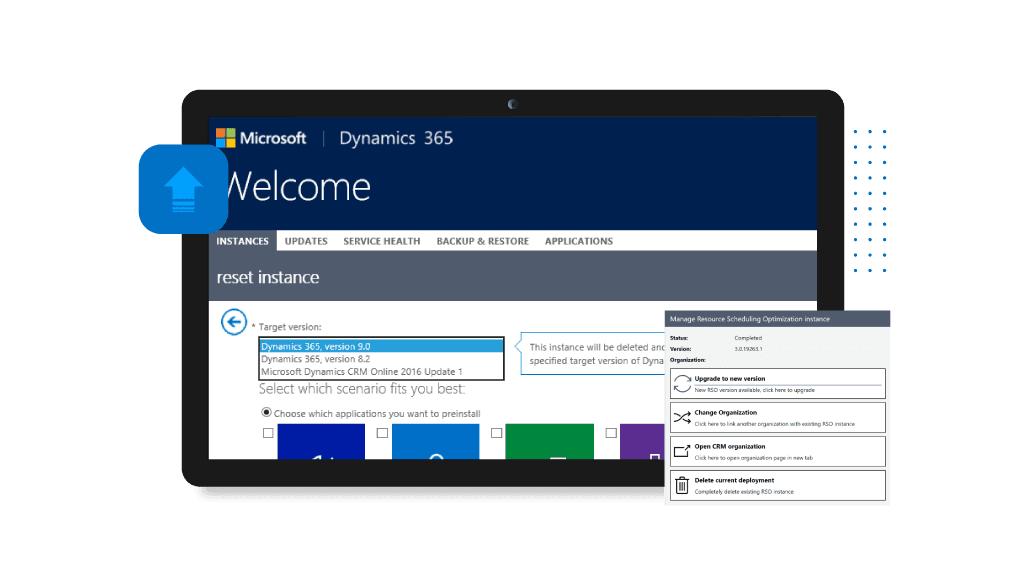Pick Dynamics 365, version 8.2 from list

tap(380, 358)
